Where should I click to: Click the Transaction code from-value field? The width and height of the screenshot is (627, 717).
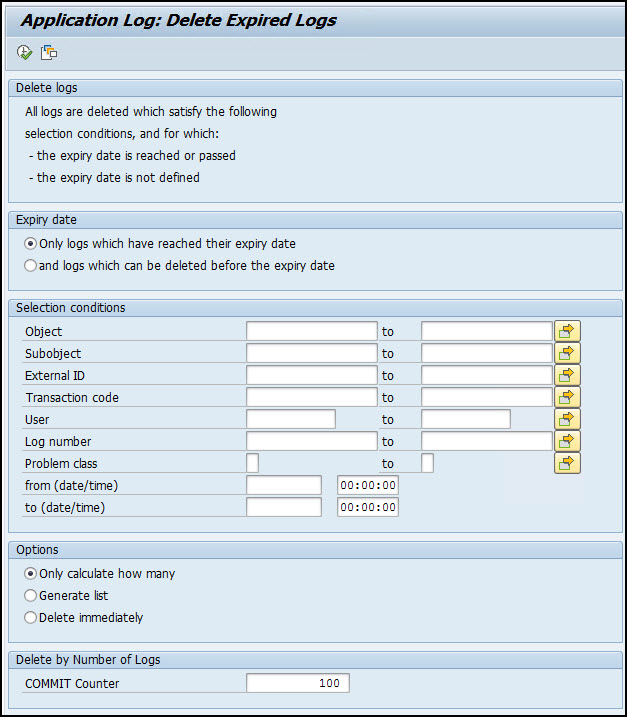[311, 397]
